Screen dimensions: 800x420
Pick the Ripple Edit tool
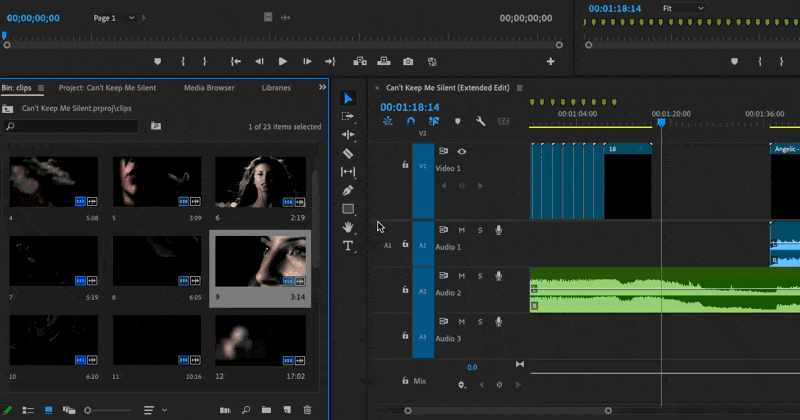point(348,135)
